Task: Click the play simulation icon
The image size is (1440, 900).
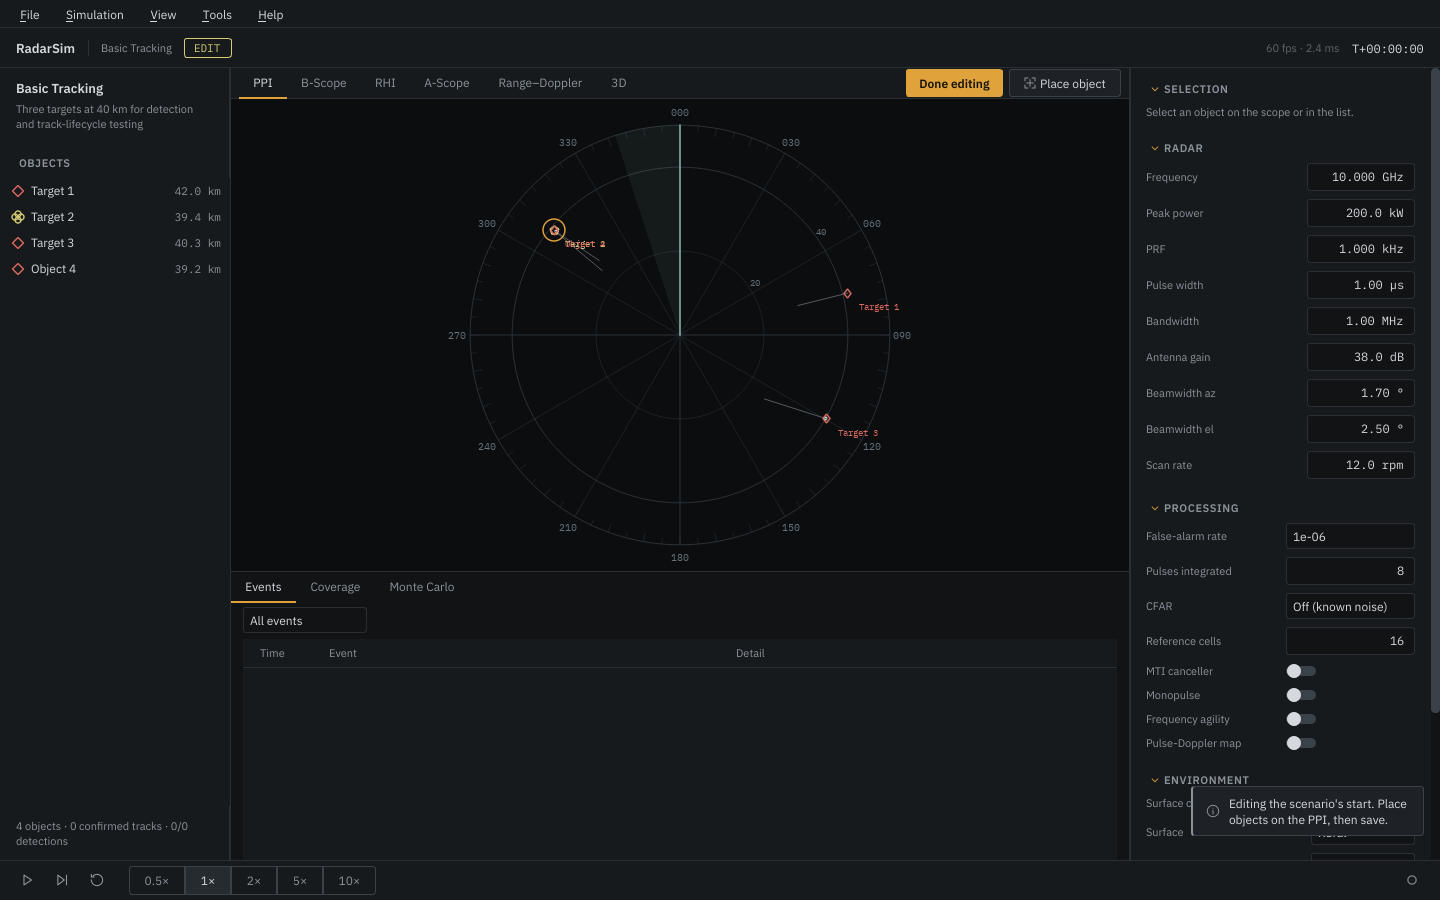Action: point(27,880)
